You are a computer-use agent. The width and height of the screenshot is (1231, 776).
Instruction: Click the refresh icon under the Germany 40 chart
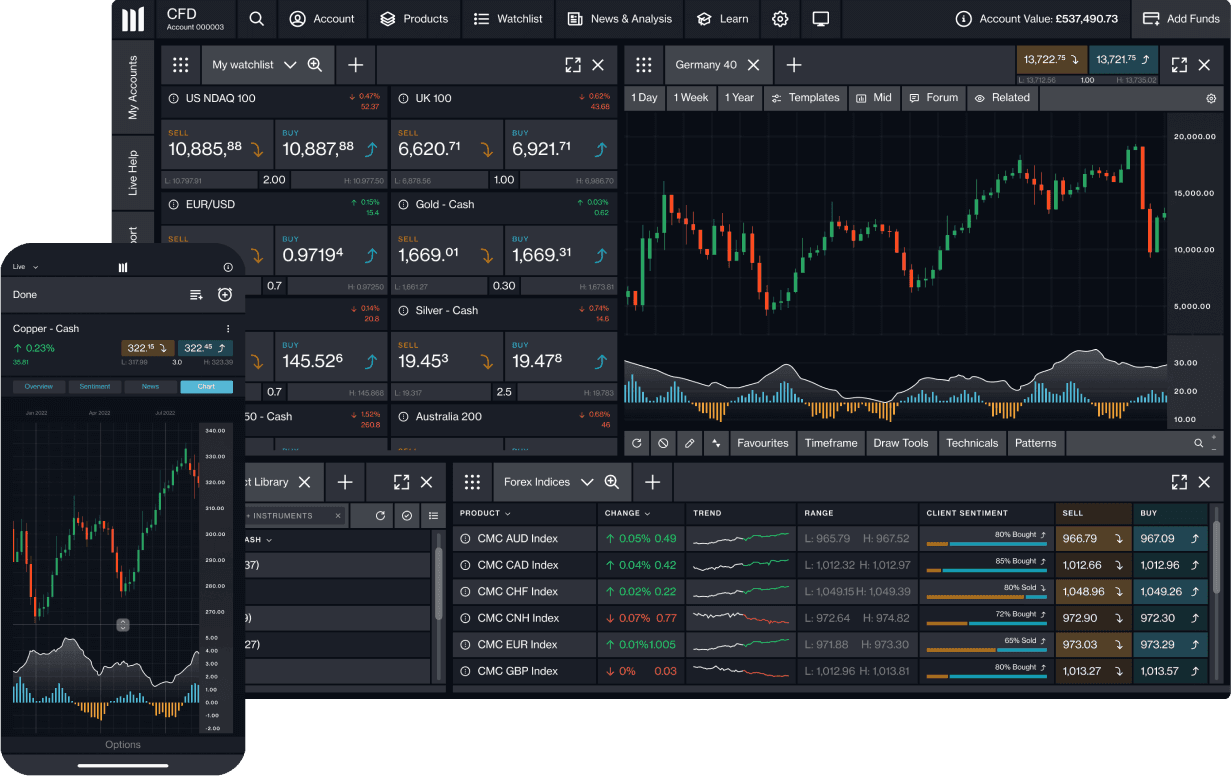(x=637, y=443)
